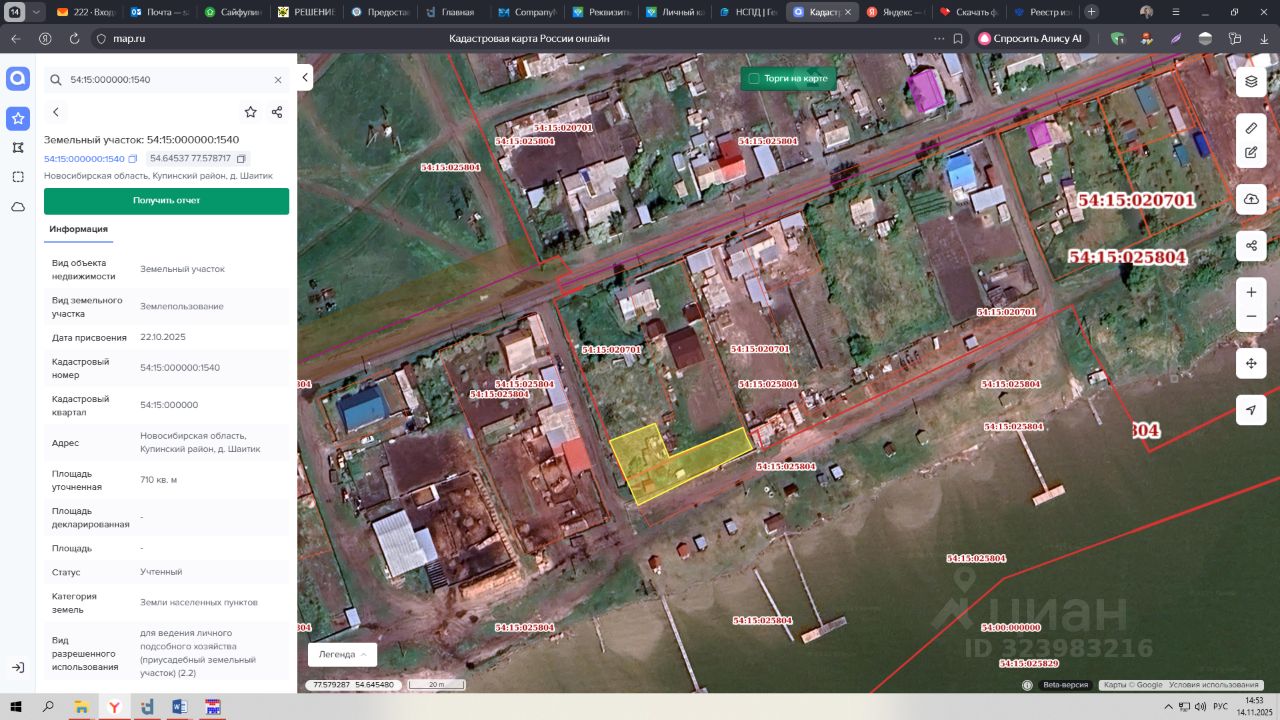Copy the cadastral number 54:15:000000:1540
Screen dimensions: 1280x720
pyautogui.click(x=133, y=159)
